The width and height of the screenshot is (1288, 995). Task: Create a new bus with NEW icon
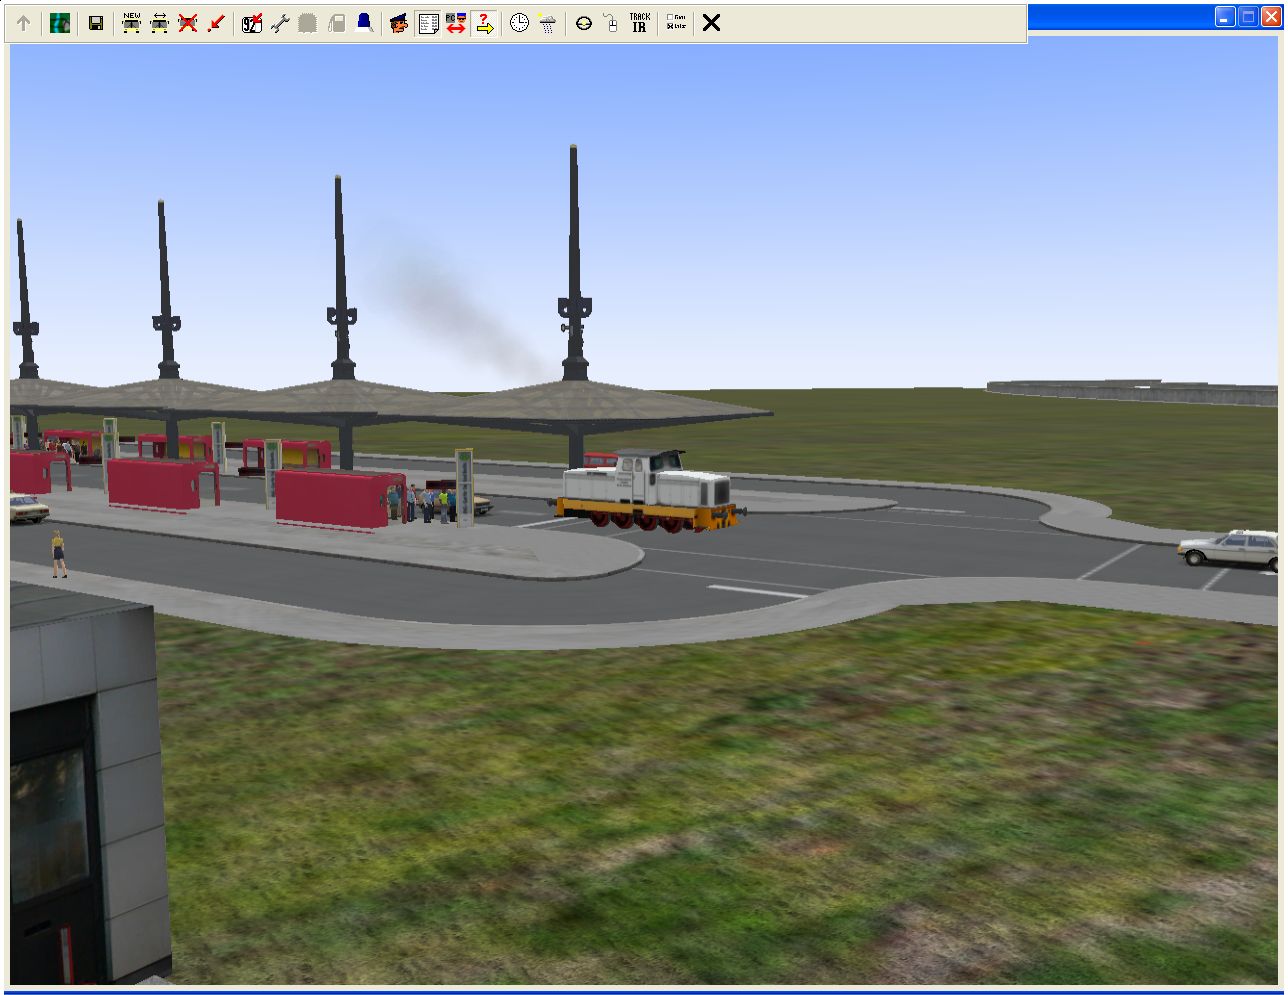pos(131,23)
